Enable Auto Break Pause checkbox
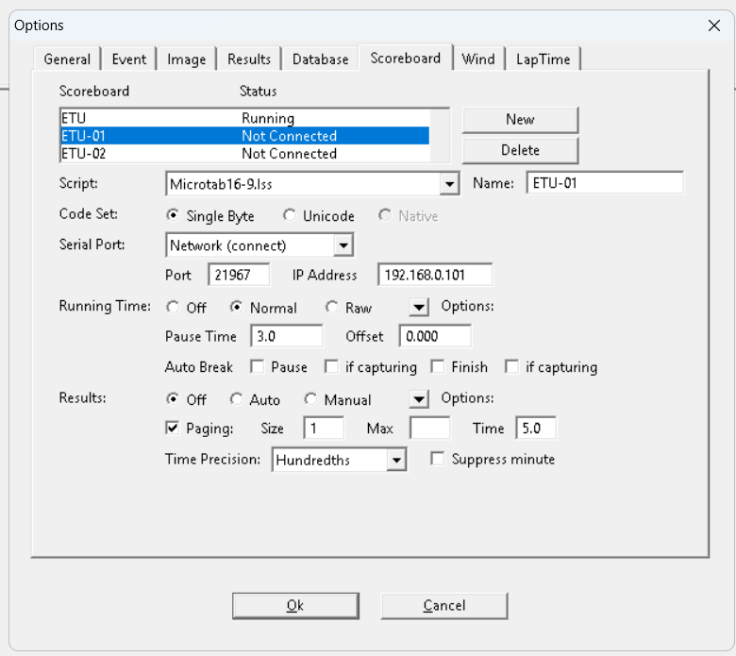The image size is (736, 656). (x=257, y=367)
